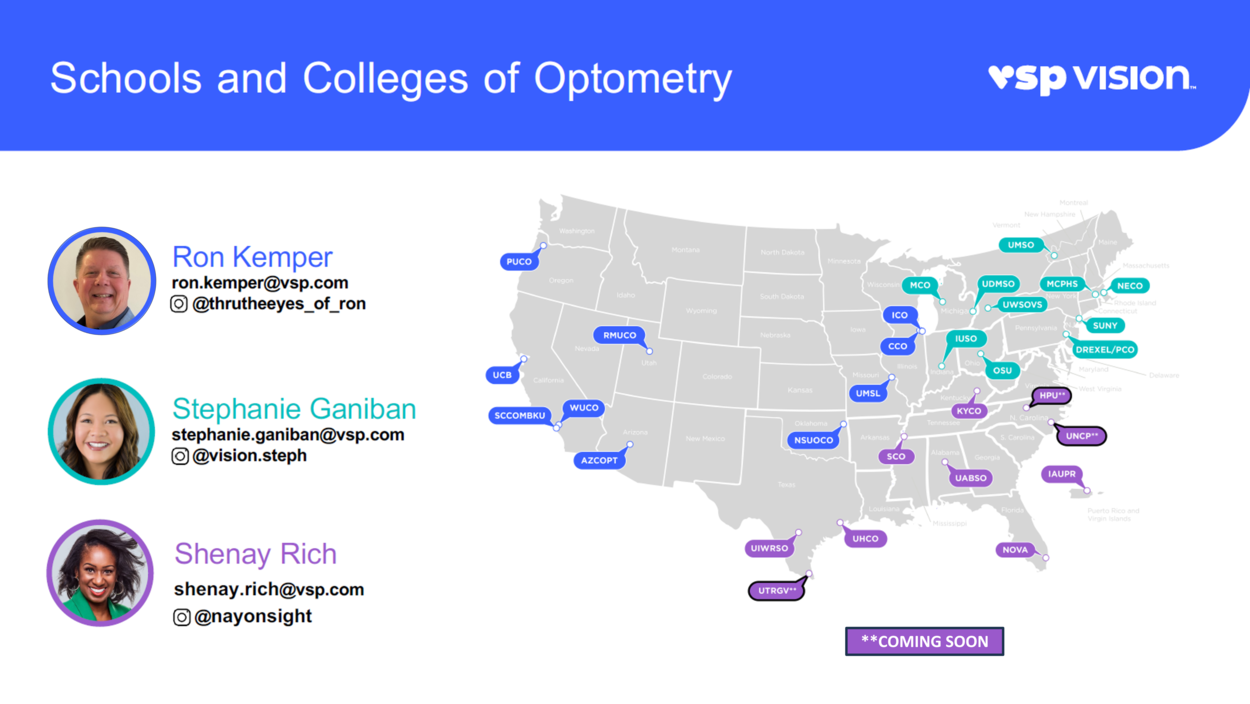The width and height of the screenshot is (1250, 704).
Task: Click the DREXEL/PCO map marker
Action: tap(1105, 350)
